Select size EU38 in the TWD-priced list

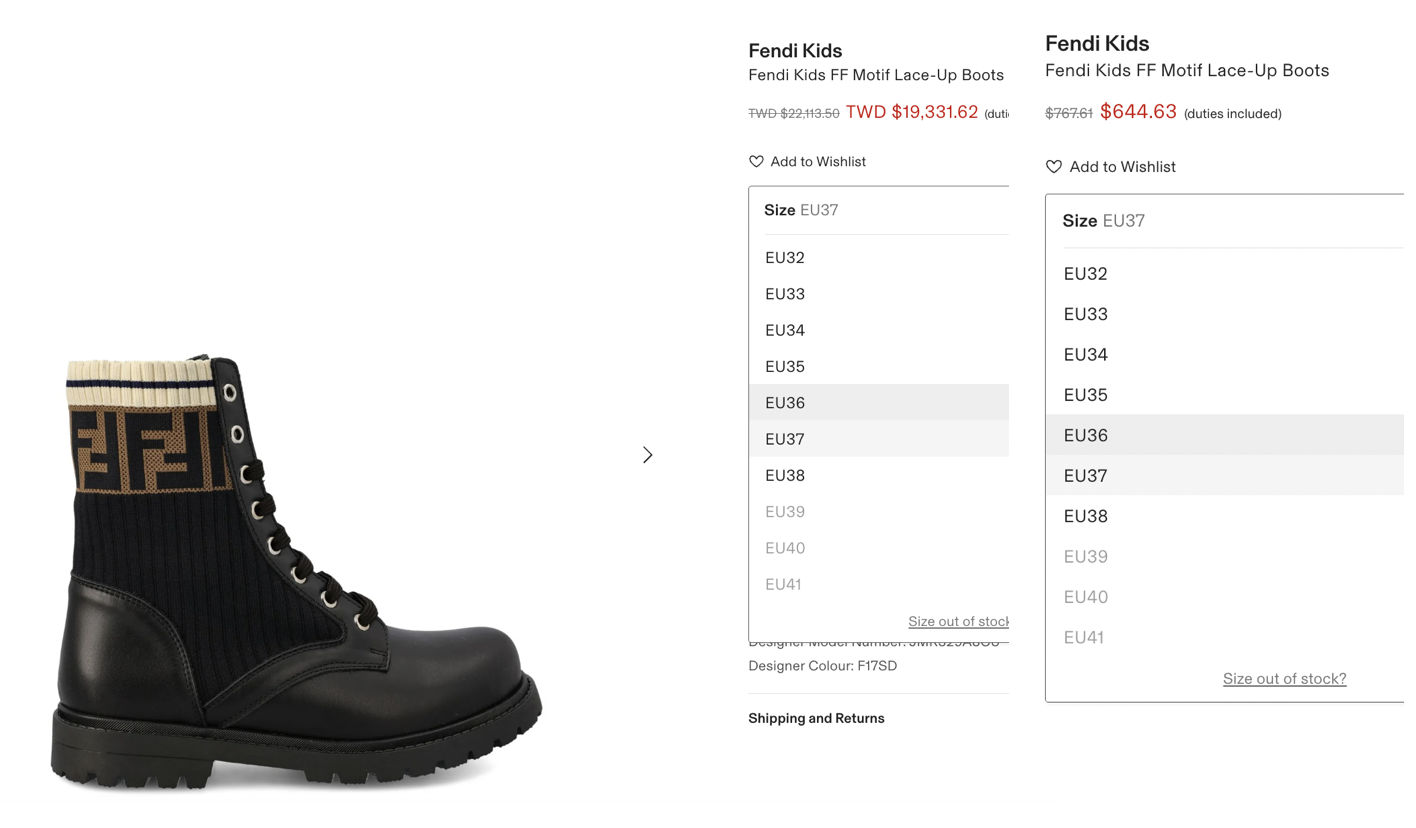click(785, 476)
